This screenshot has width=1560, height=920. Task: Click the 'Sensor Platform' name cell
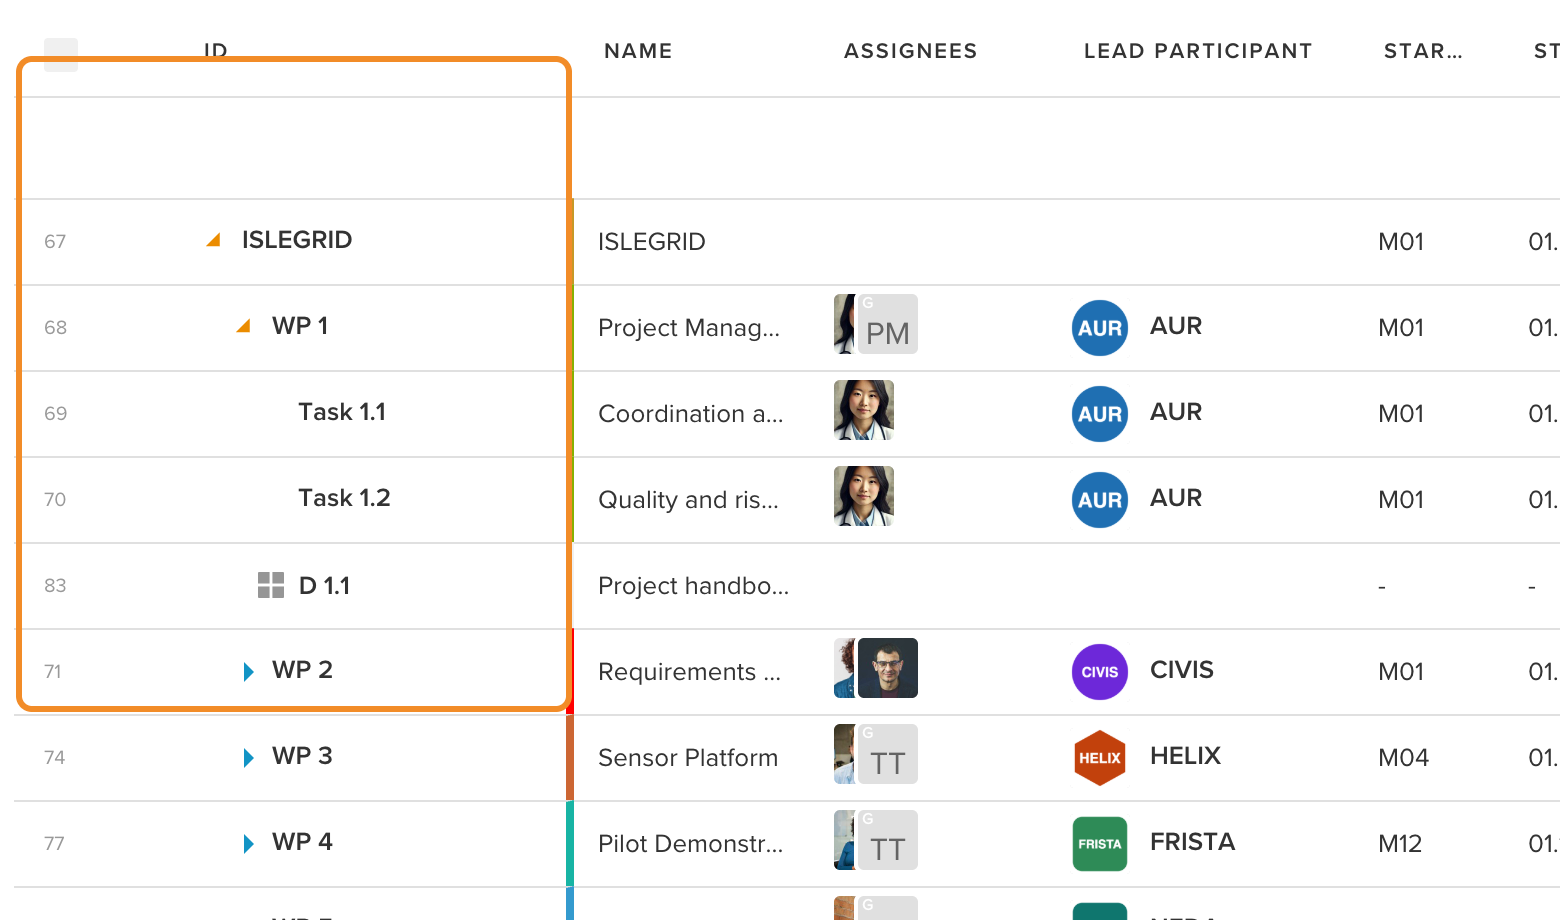coord(688,758)
